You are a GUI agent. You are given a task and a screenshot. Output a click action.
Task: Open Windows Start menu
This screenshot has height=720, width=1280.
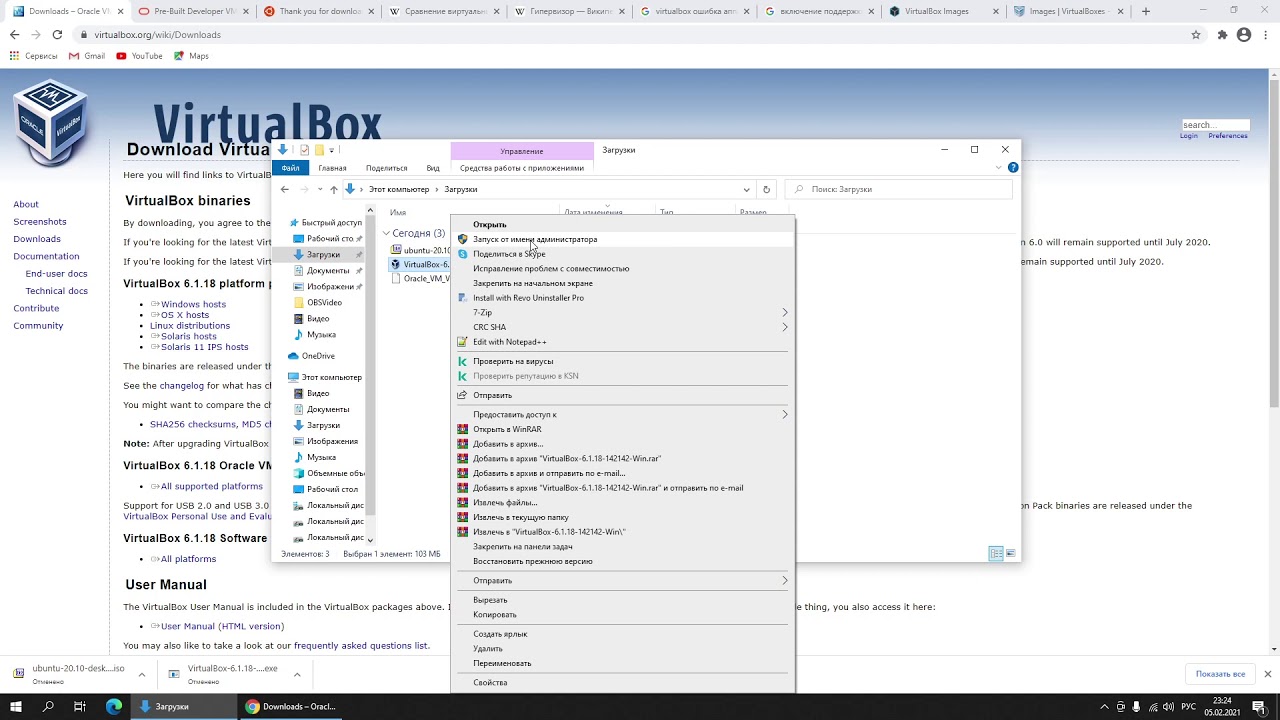click(x=16, y=706)
